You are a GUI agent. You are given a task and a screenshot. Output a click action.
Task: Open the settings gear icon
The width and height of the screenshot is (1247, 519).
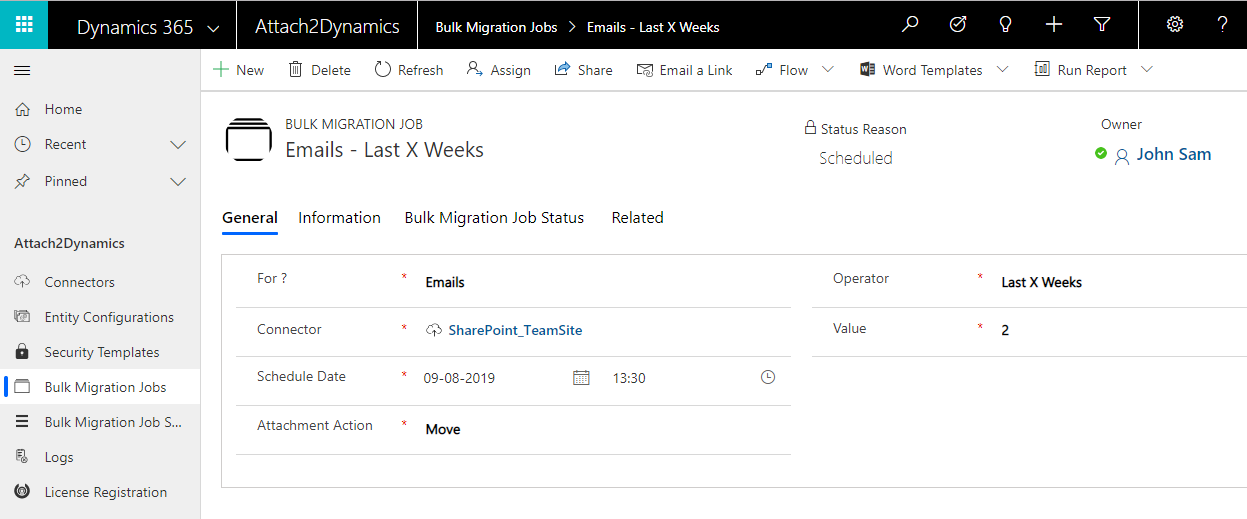pos(1175,25)
